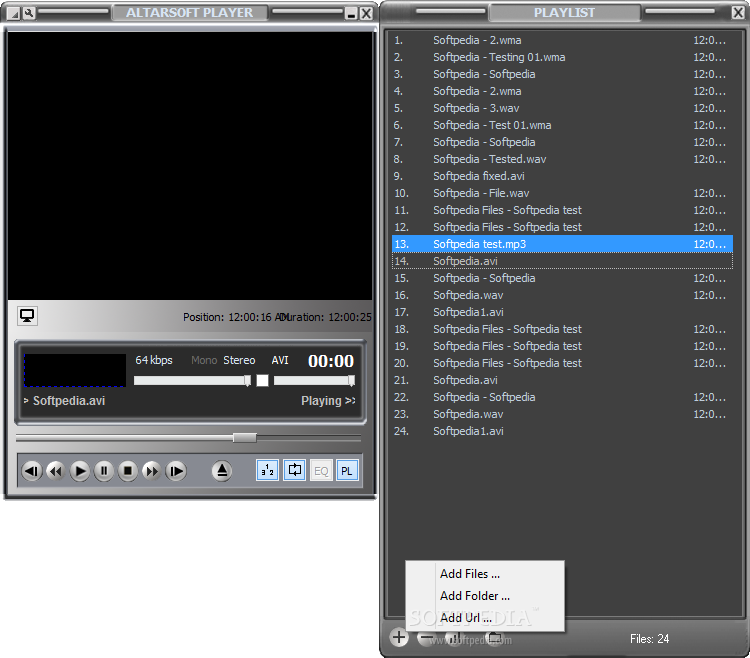
Task: Toggle the EQ equalizer button
Action: 321,471
